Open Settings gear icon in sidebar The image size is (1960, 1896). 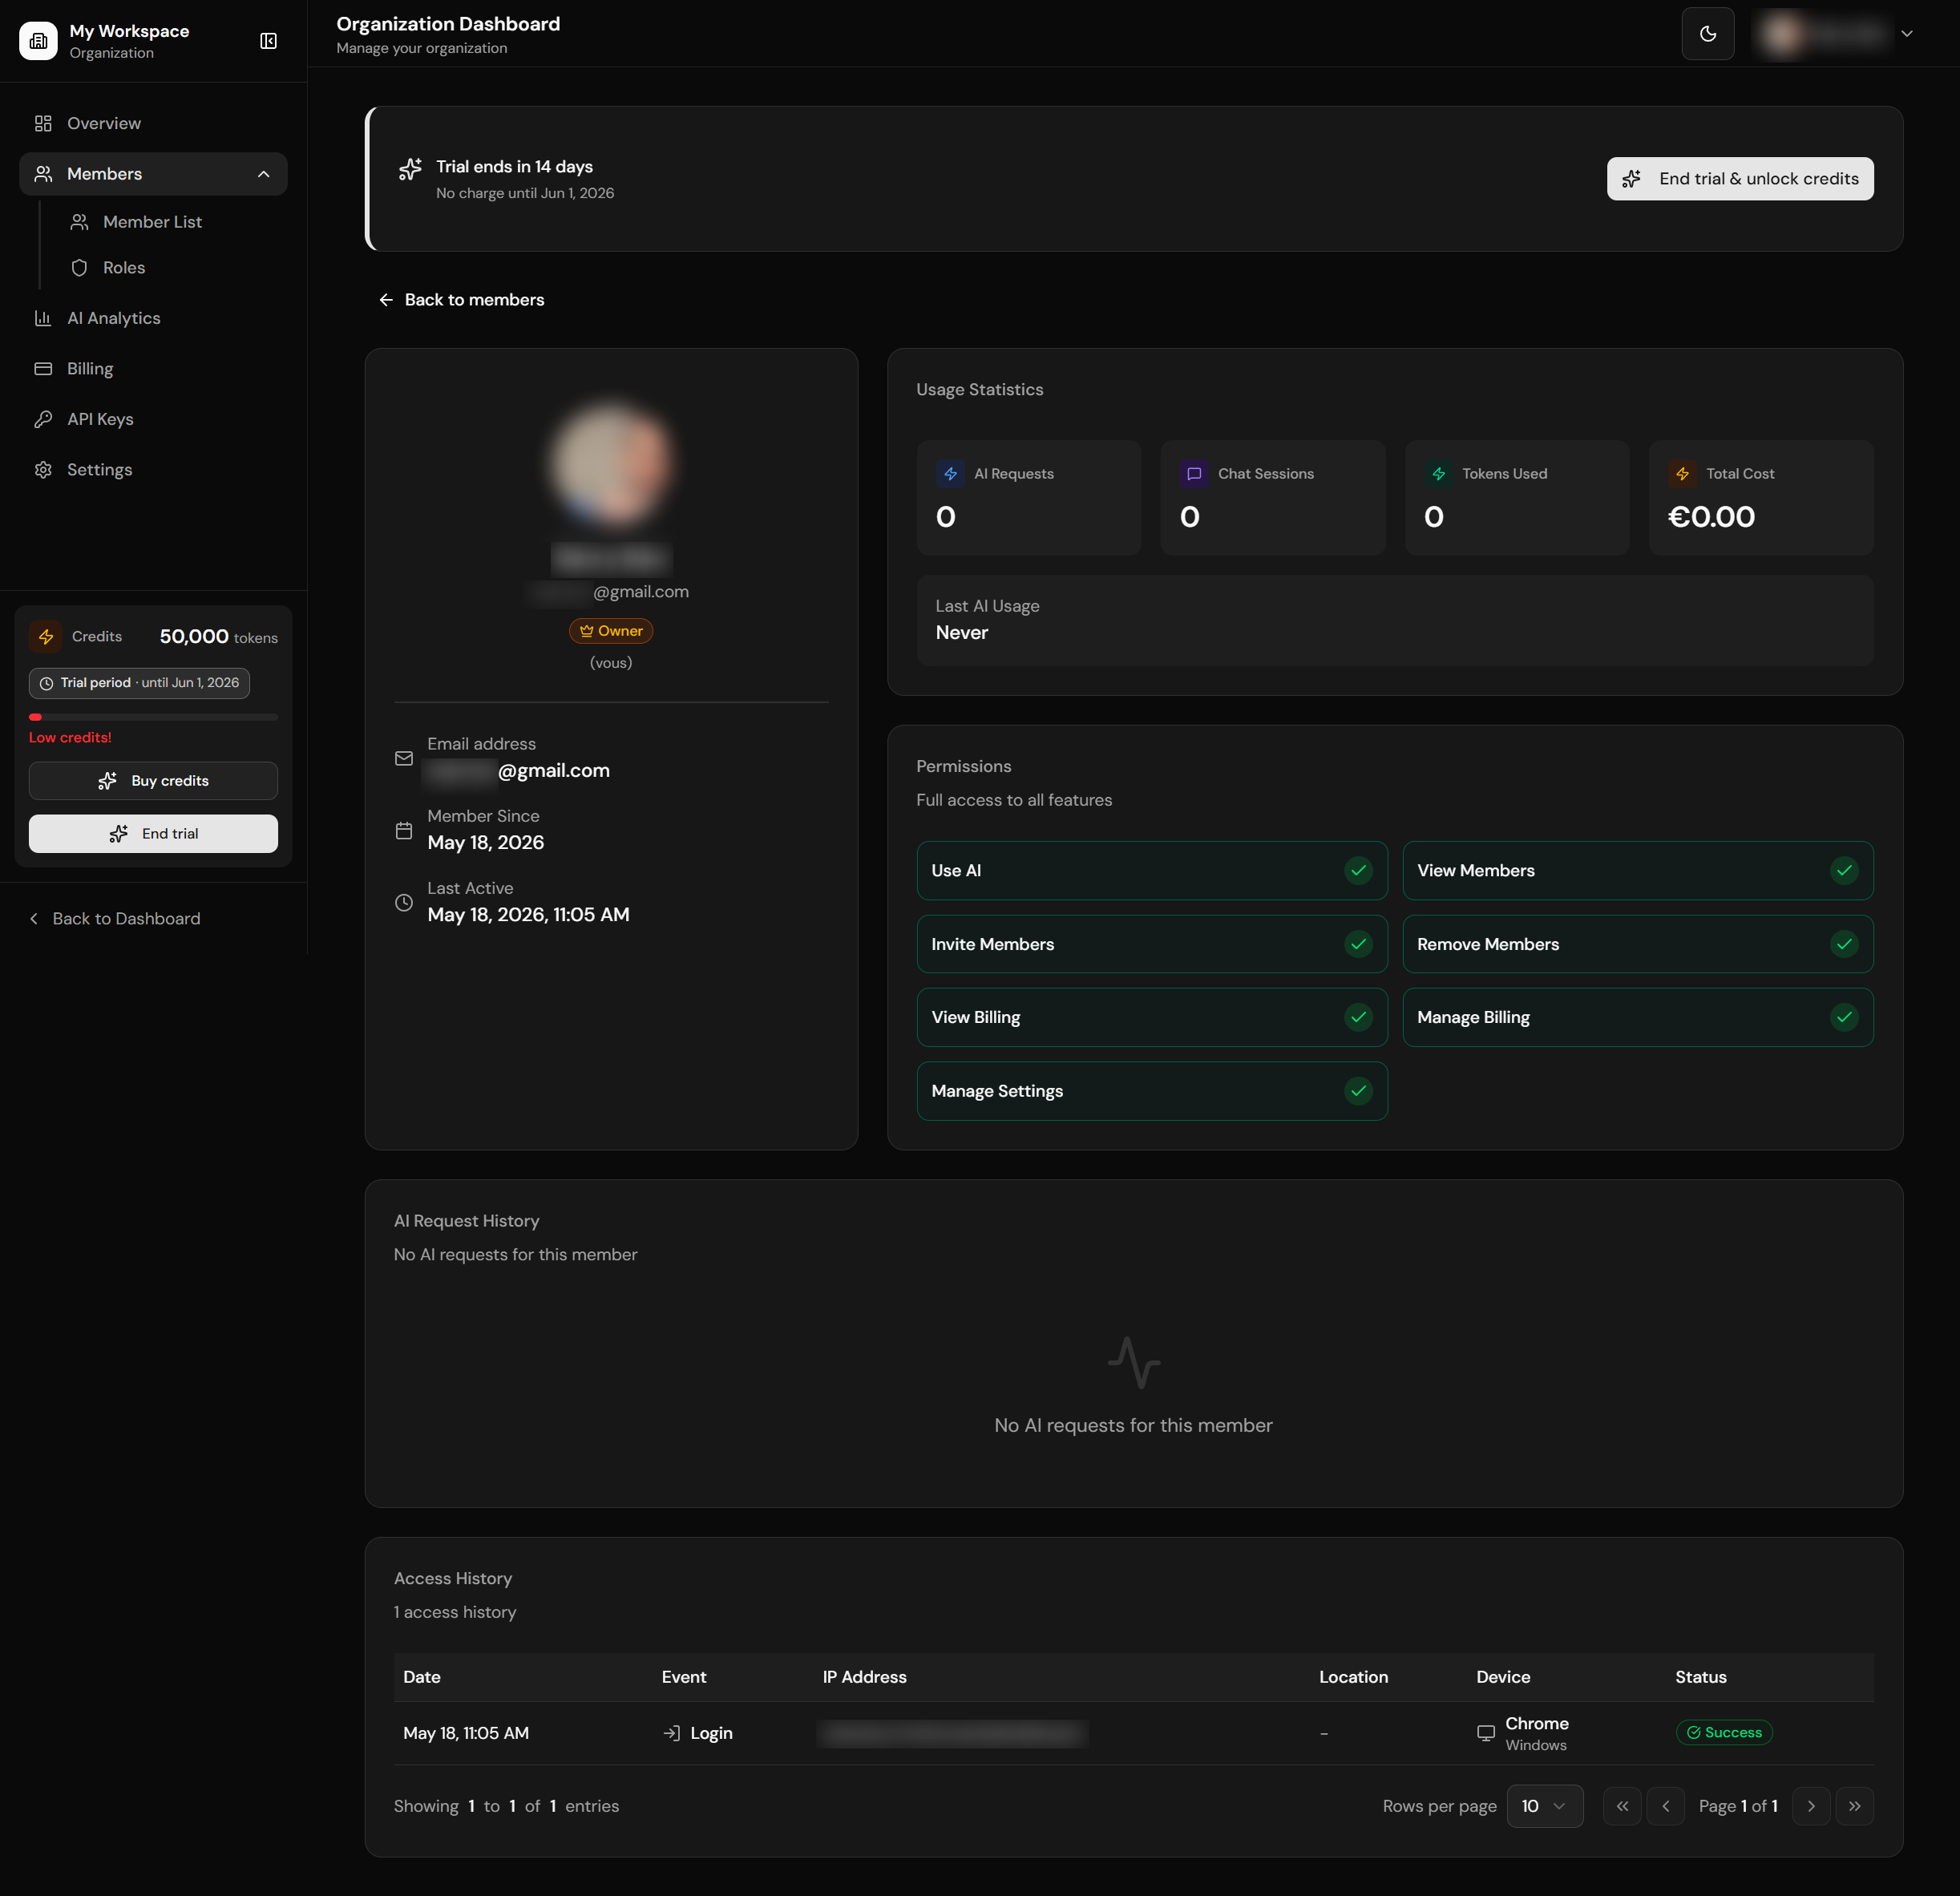(43, 470)
